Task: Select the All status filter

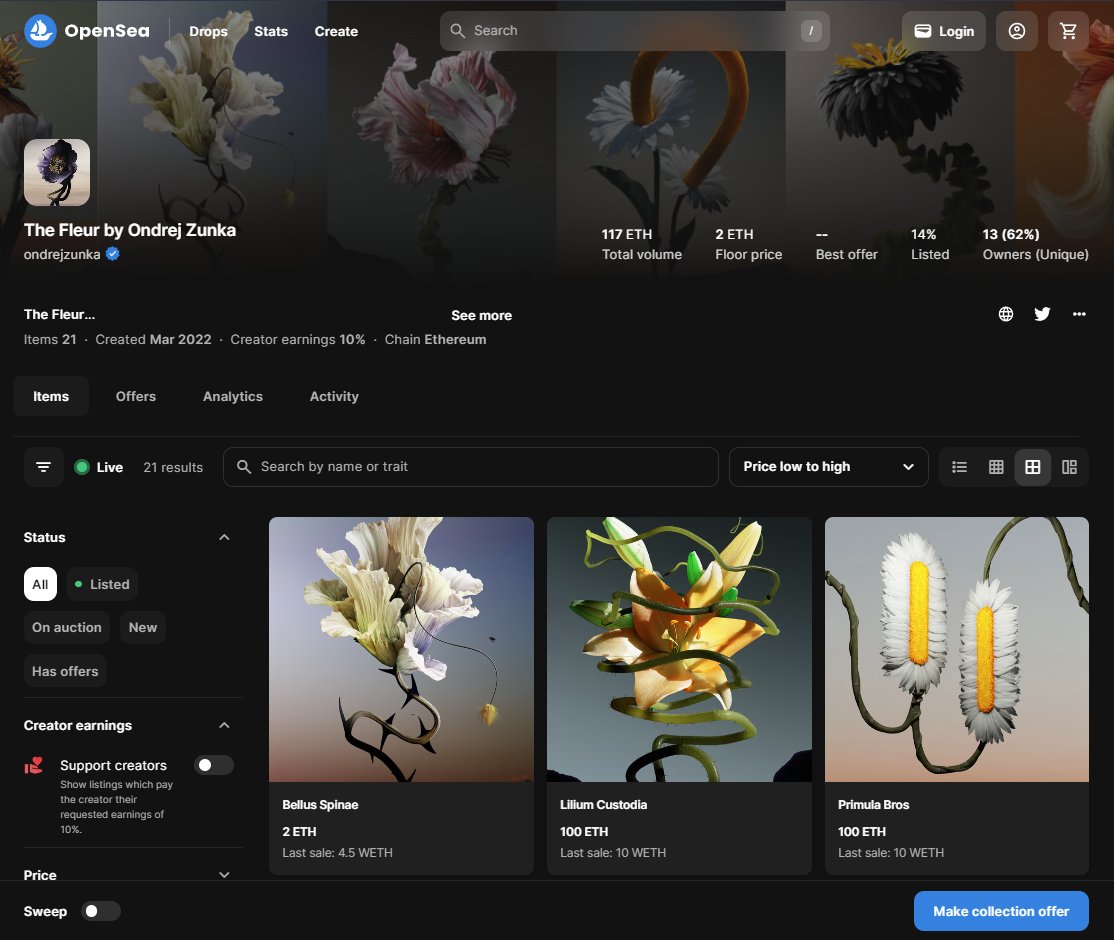Action: pos(40,584)
